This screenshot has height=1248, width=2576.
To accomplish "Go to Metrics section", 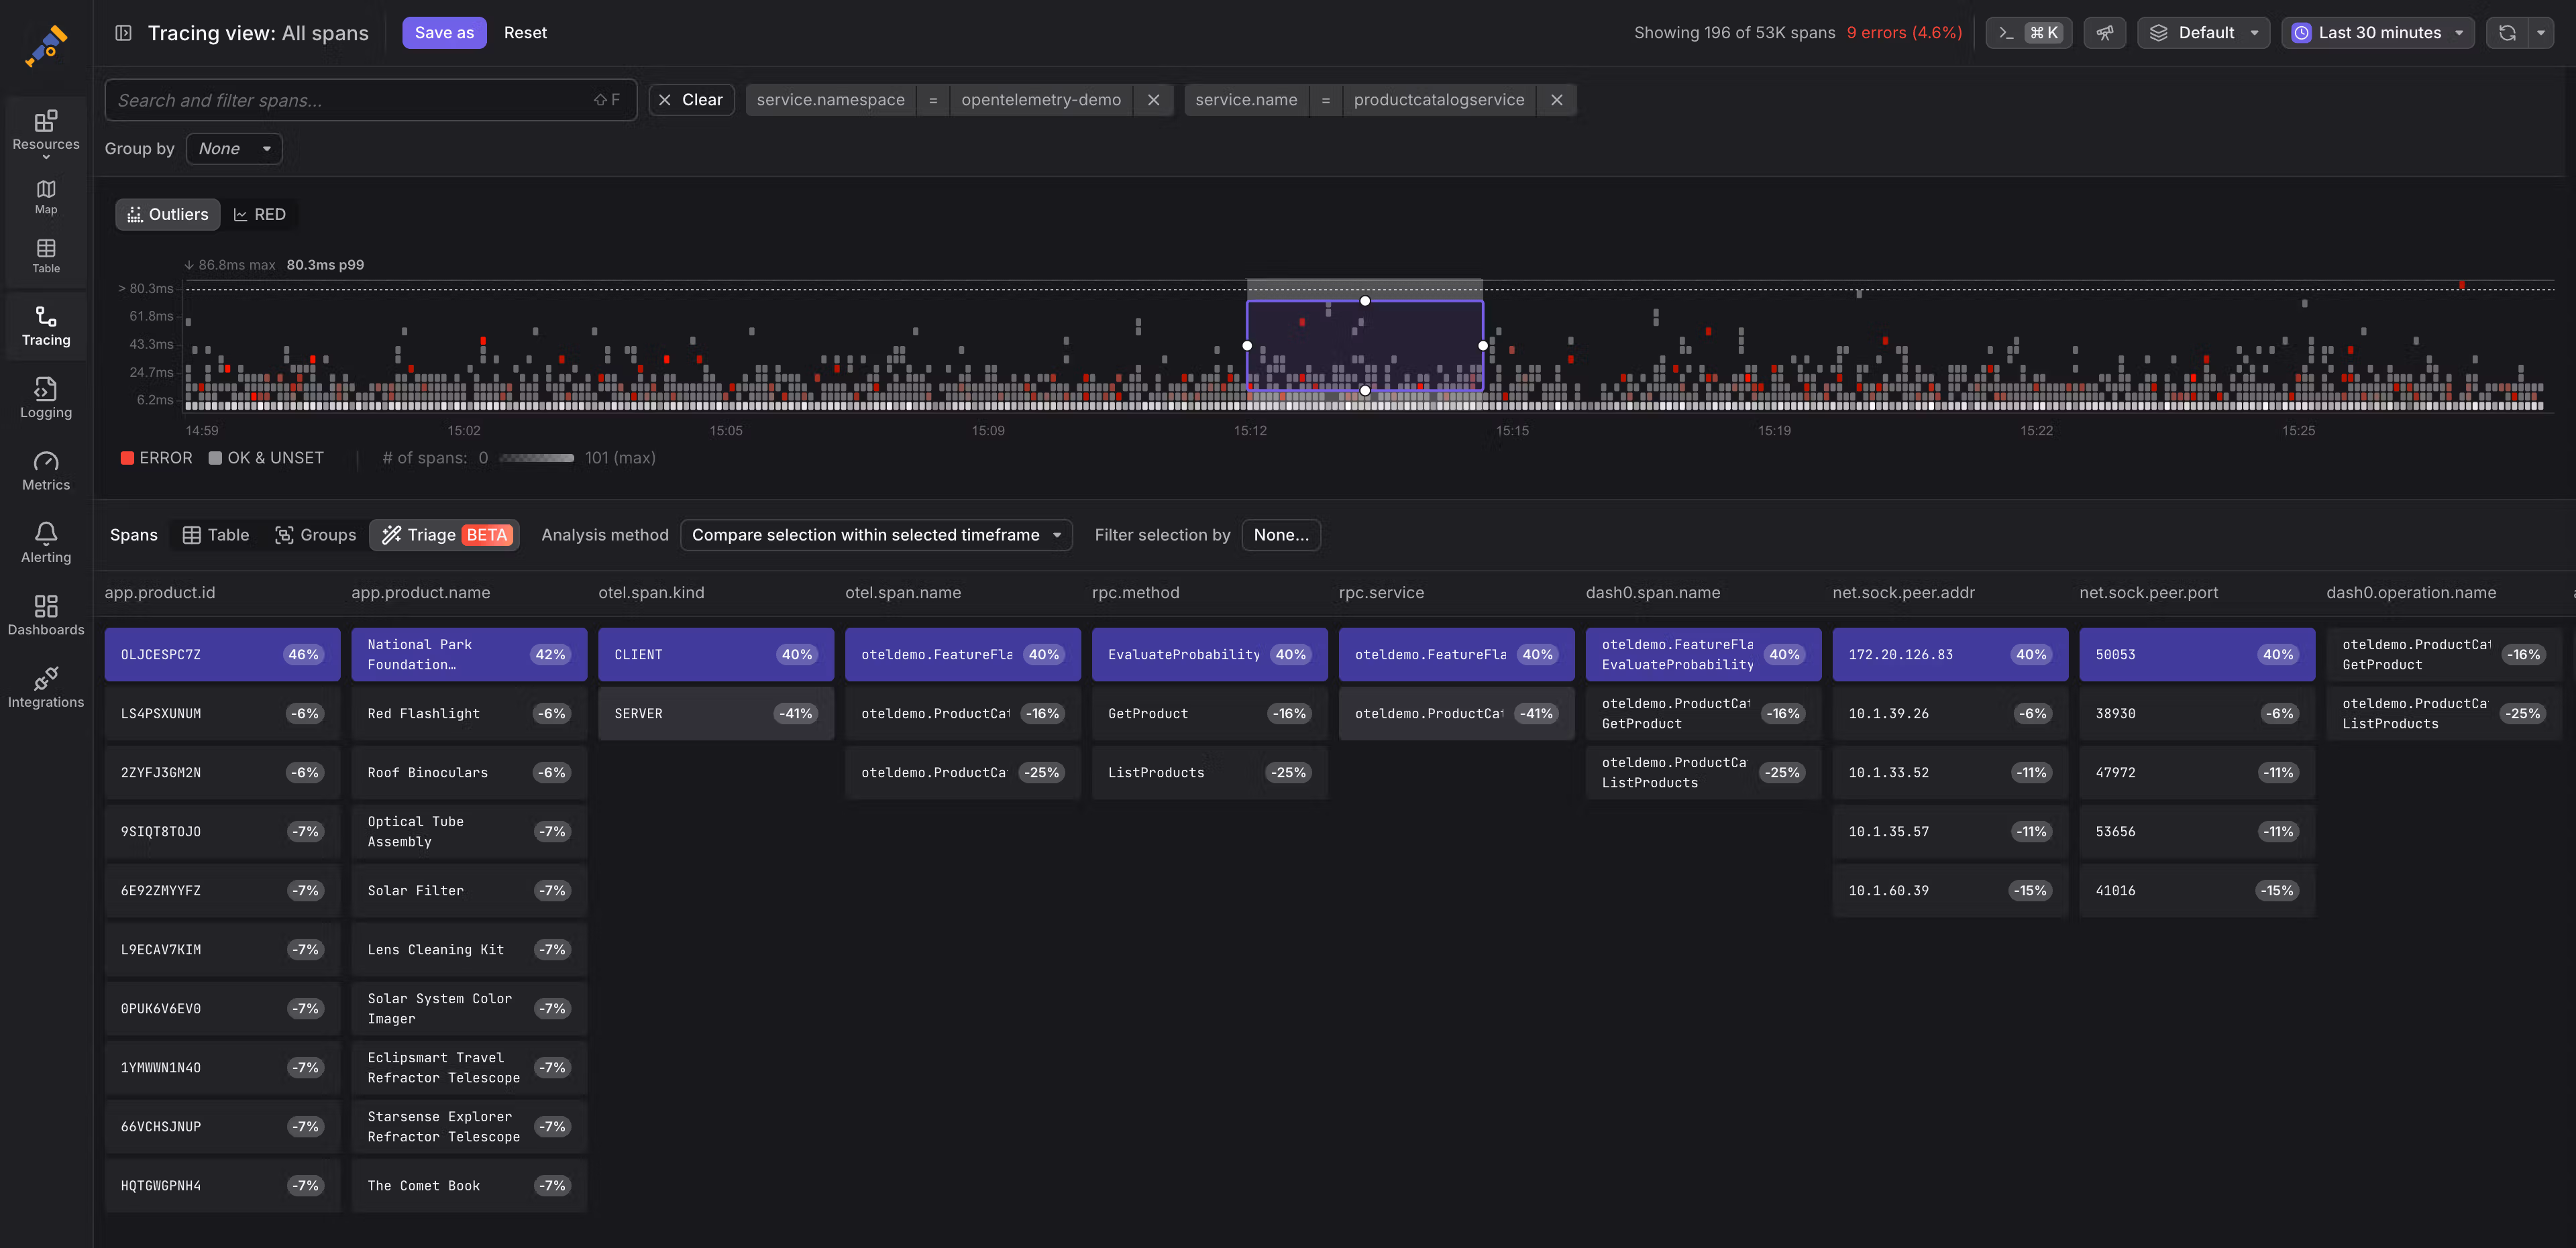I will point(46,470).
